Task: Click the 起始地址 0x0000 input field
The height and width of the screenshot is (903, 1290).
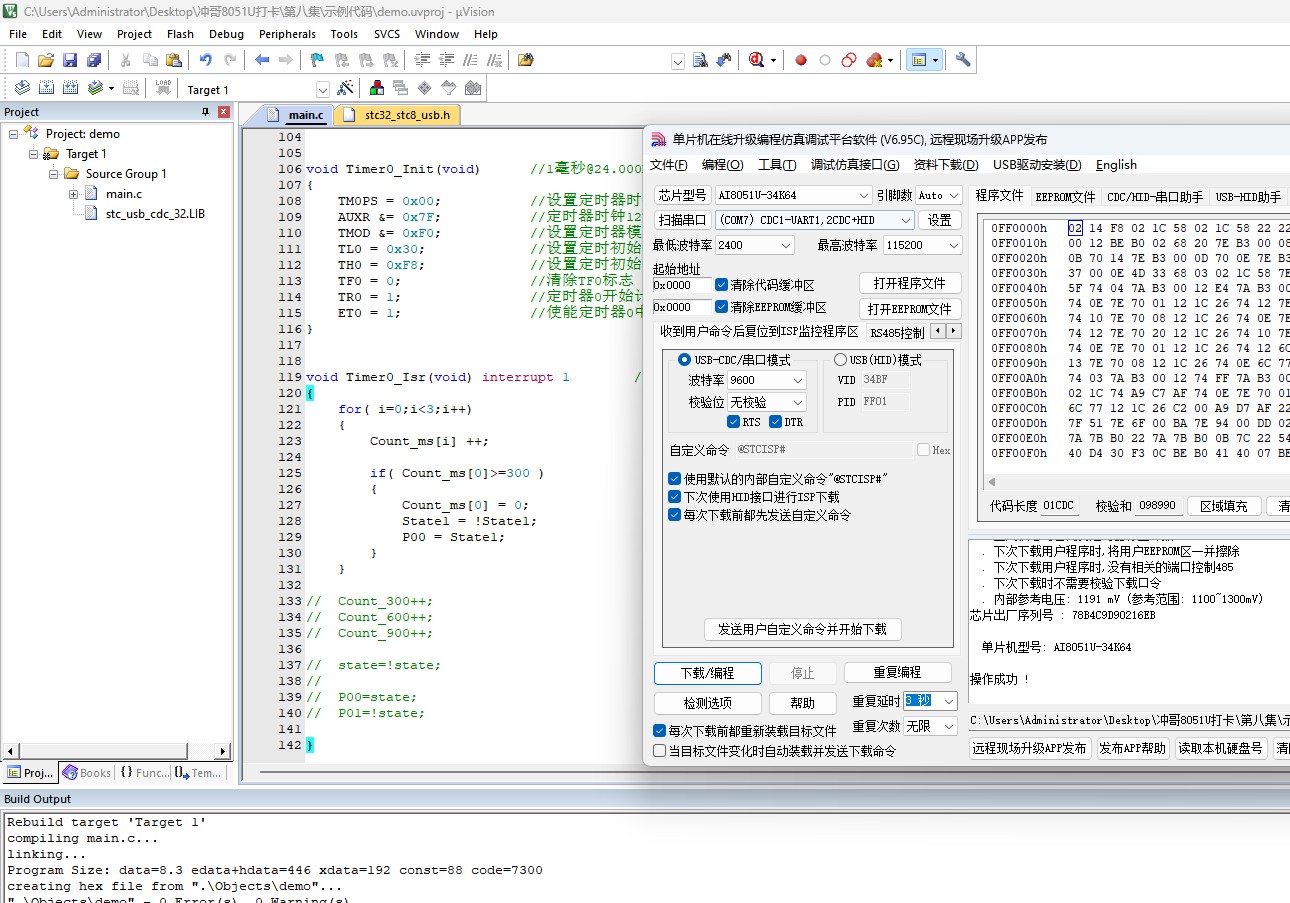Action: 681,285
